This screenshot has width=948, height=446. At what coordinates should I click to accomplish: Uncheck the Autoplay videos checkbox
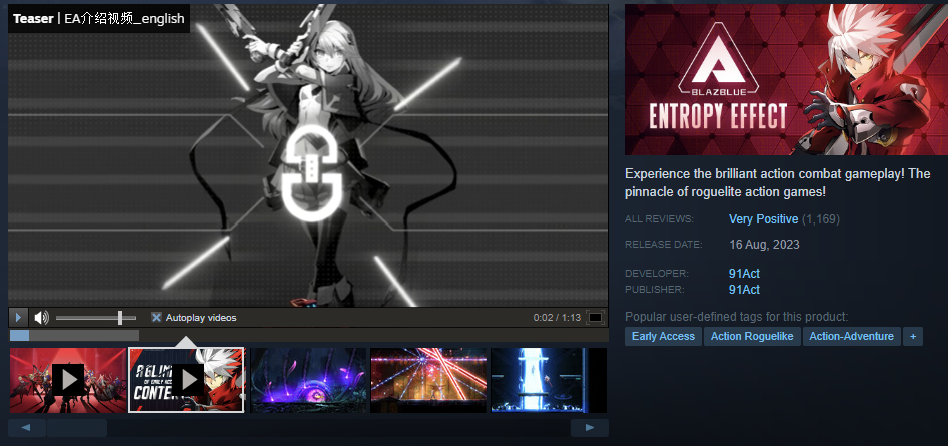click(157, 317)
